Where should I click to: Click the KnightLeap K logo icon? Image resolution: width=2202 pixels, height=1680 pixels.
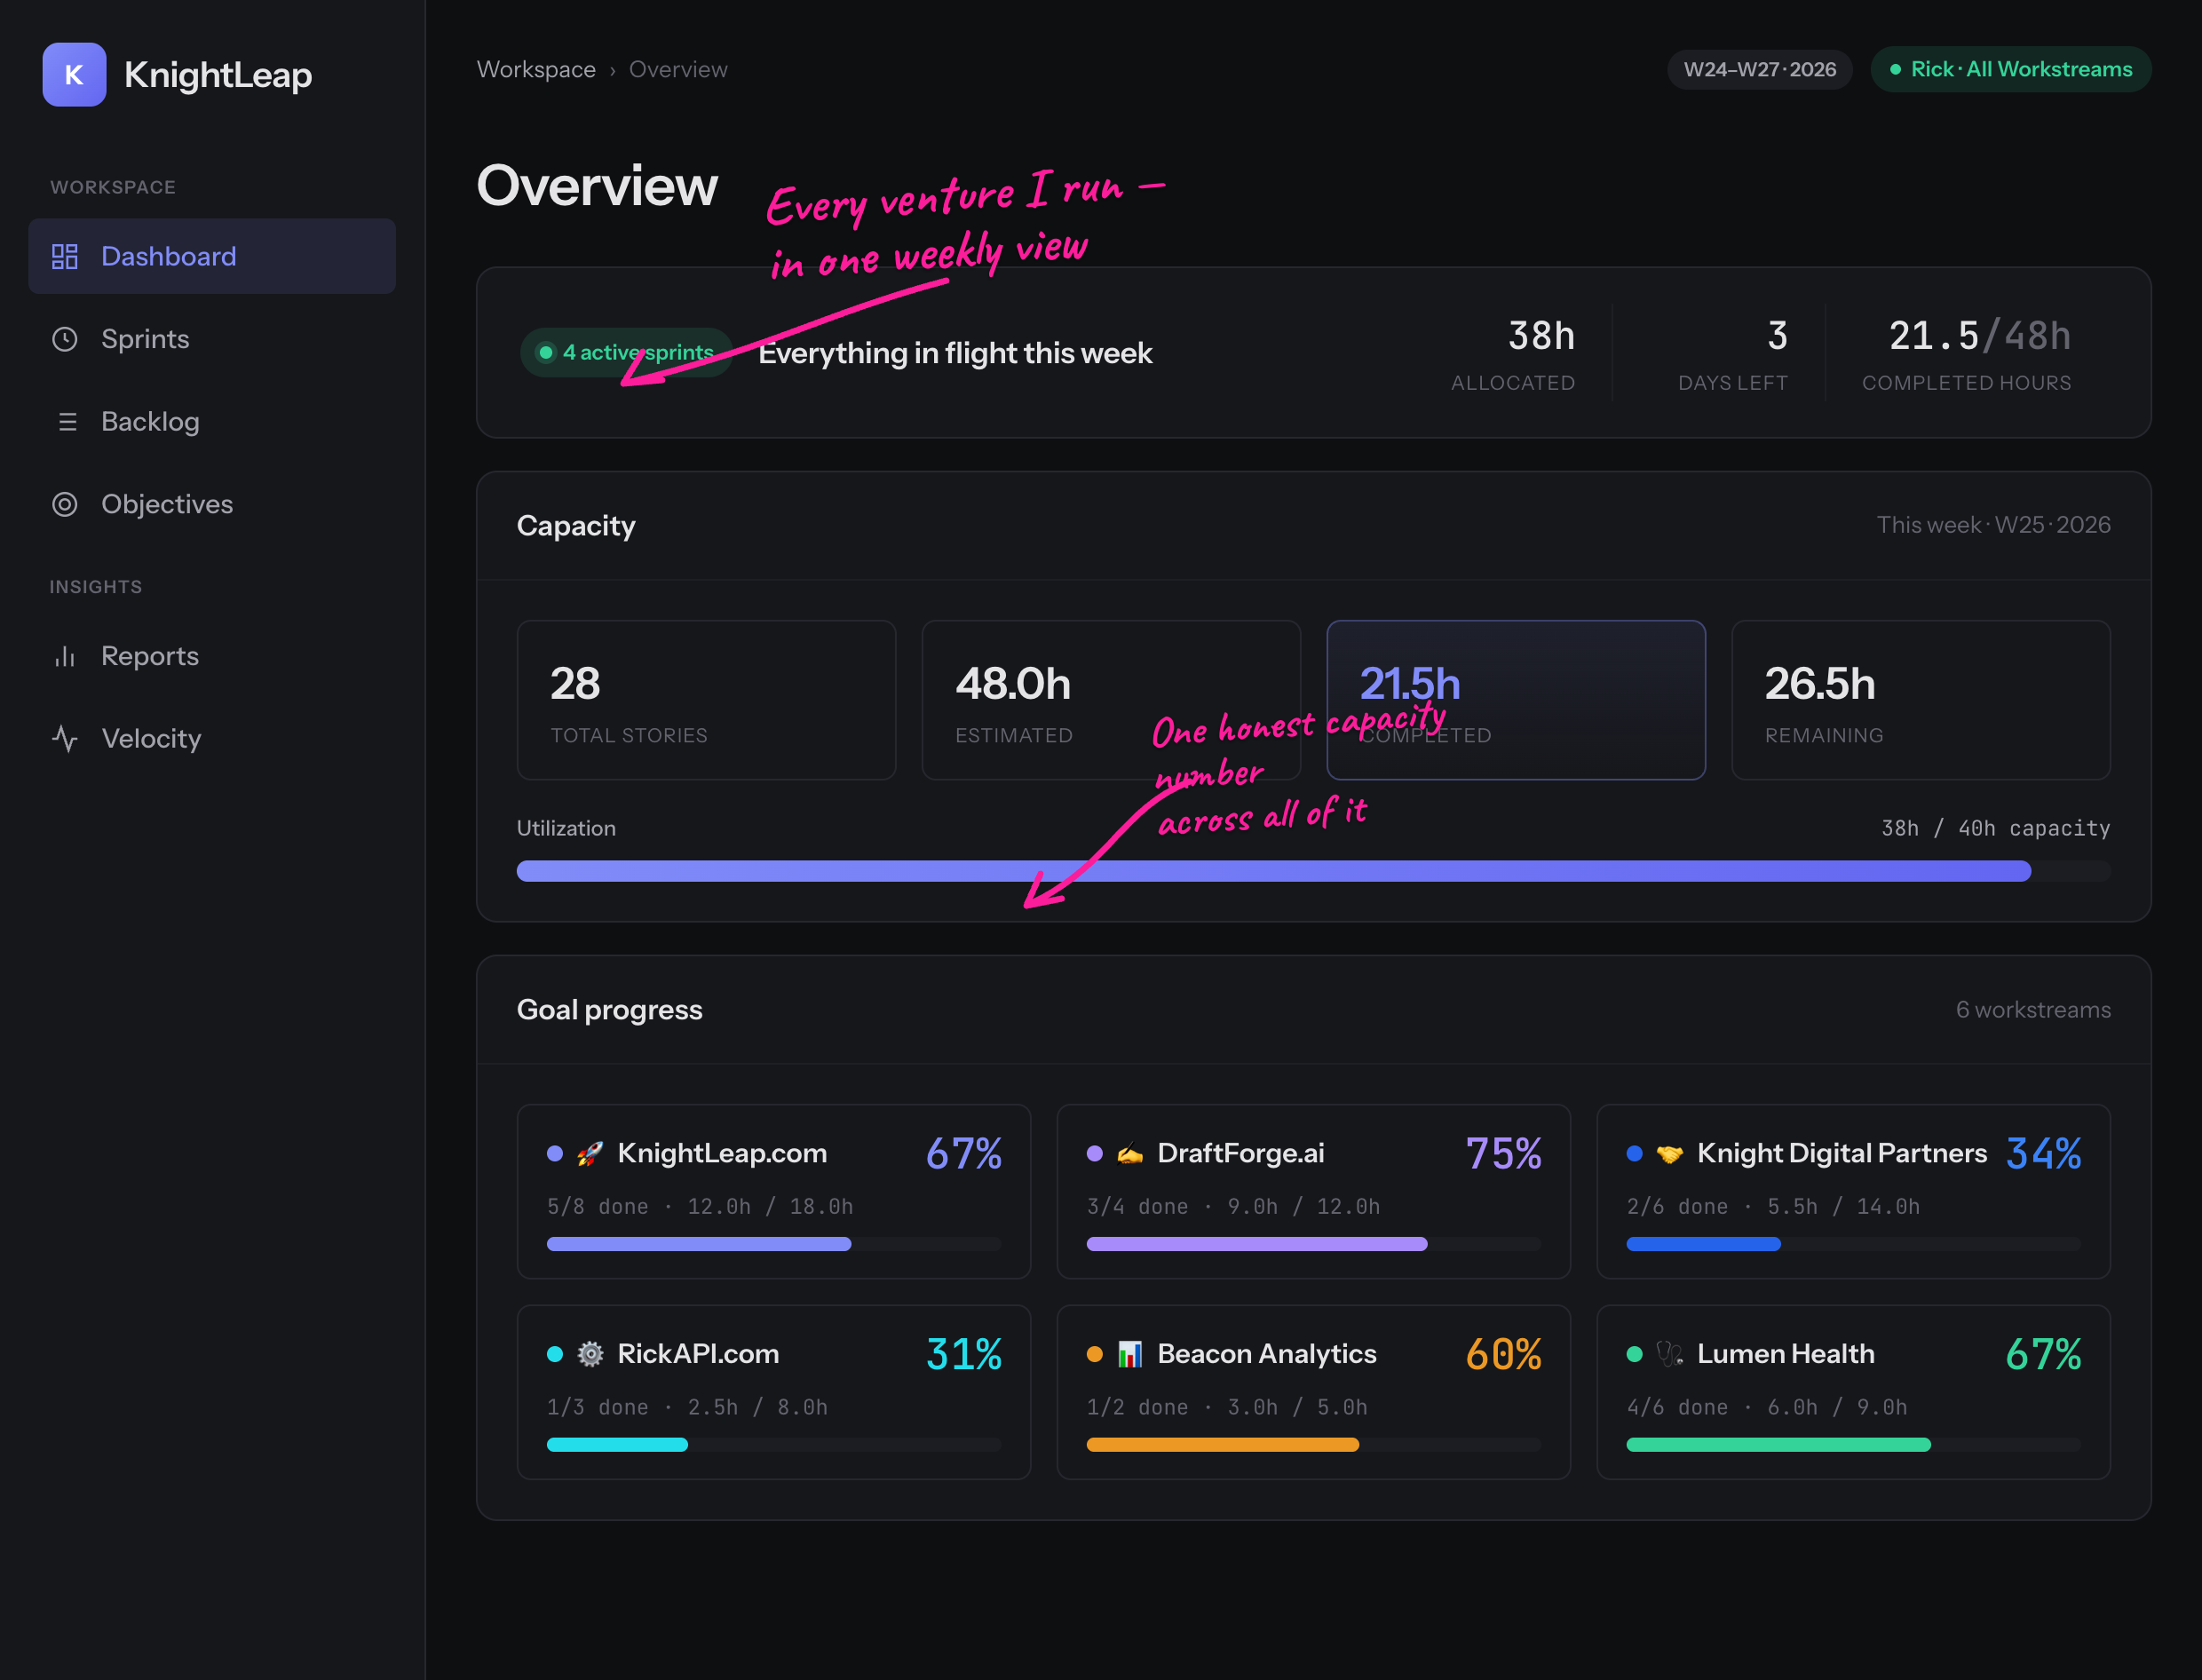pos(74,74)
